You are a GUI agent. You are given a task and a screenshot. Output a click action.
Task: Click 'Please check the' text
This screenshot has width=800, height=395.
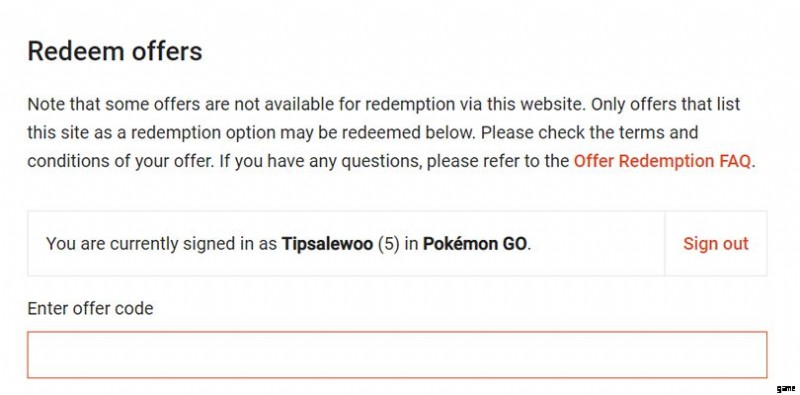(x=548, y=133)
